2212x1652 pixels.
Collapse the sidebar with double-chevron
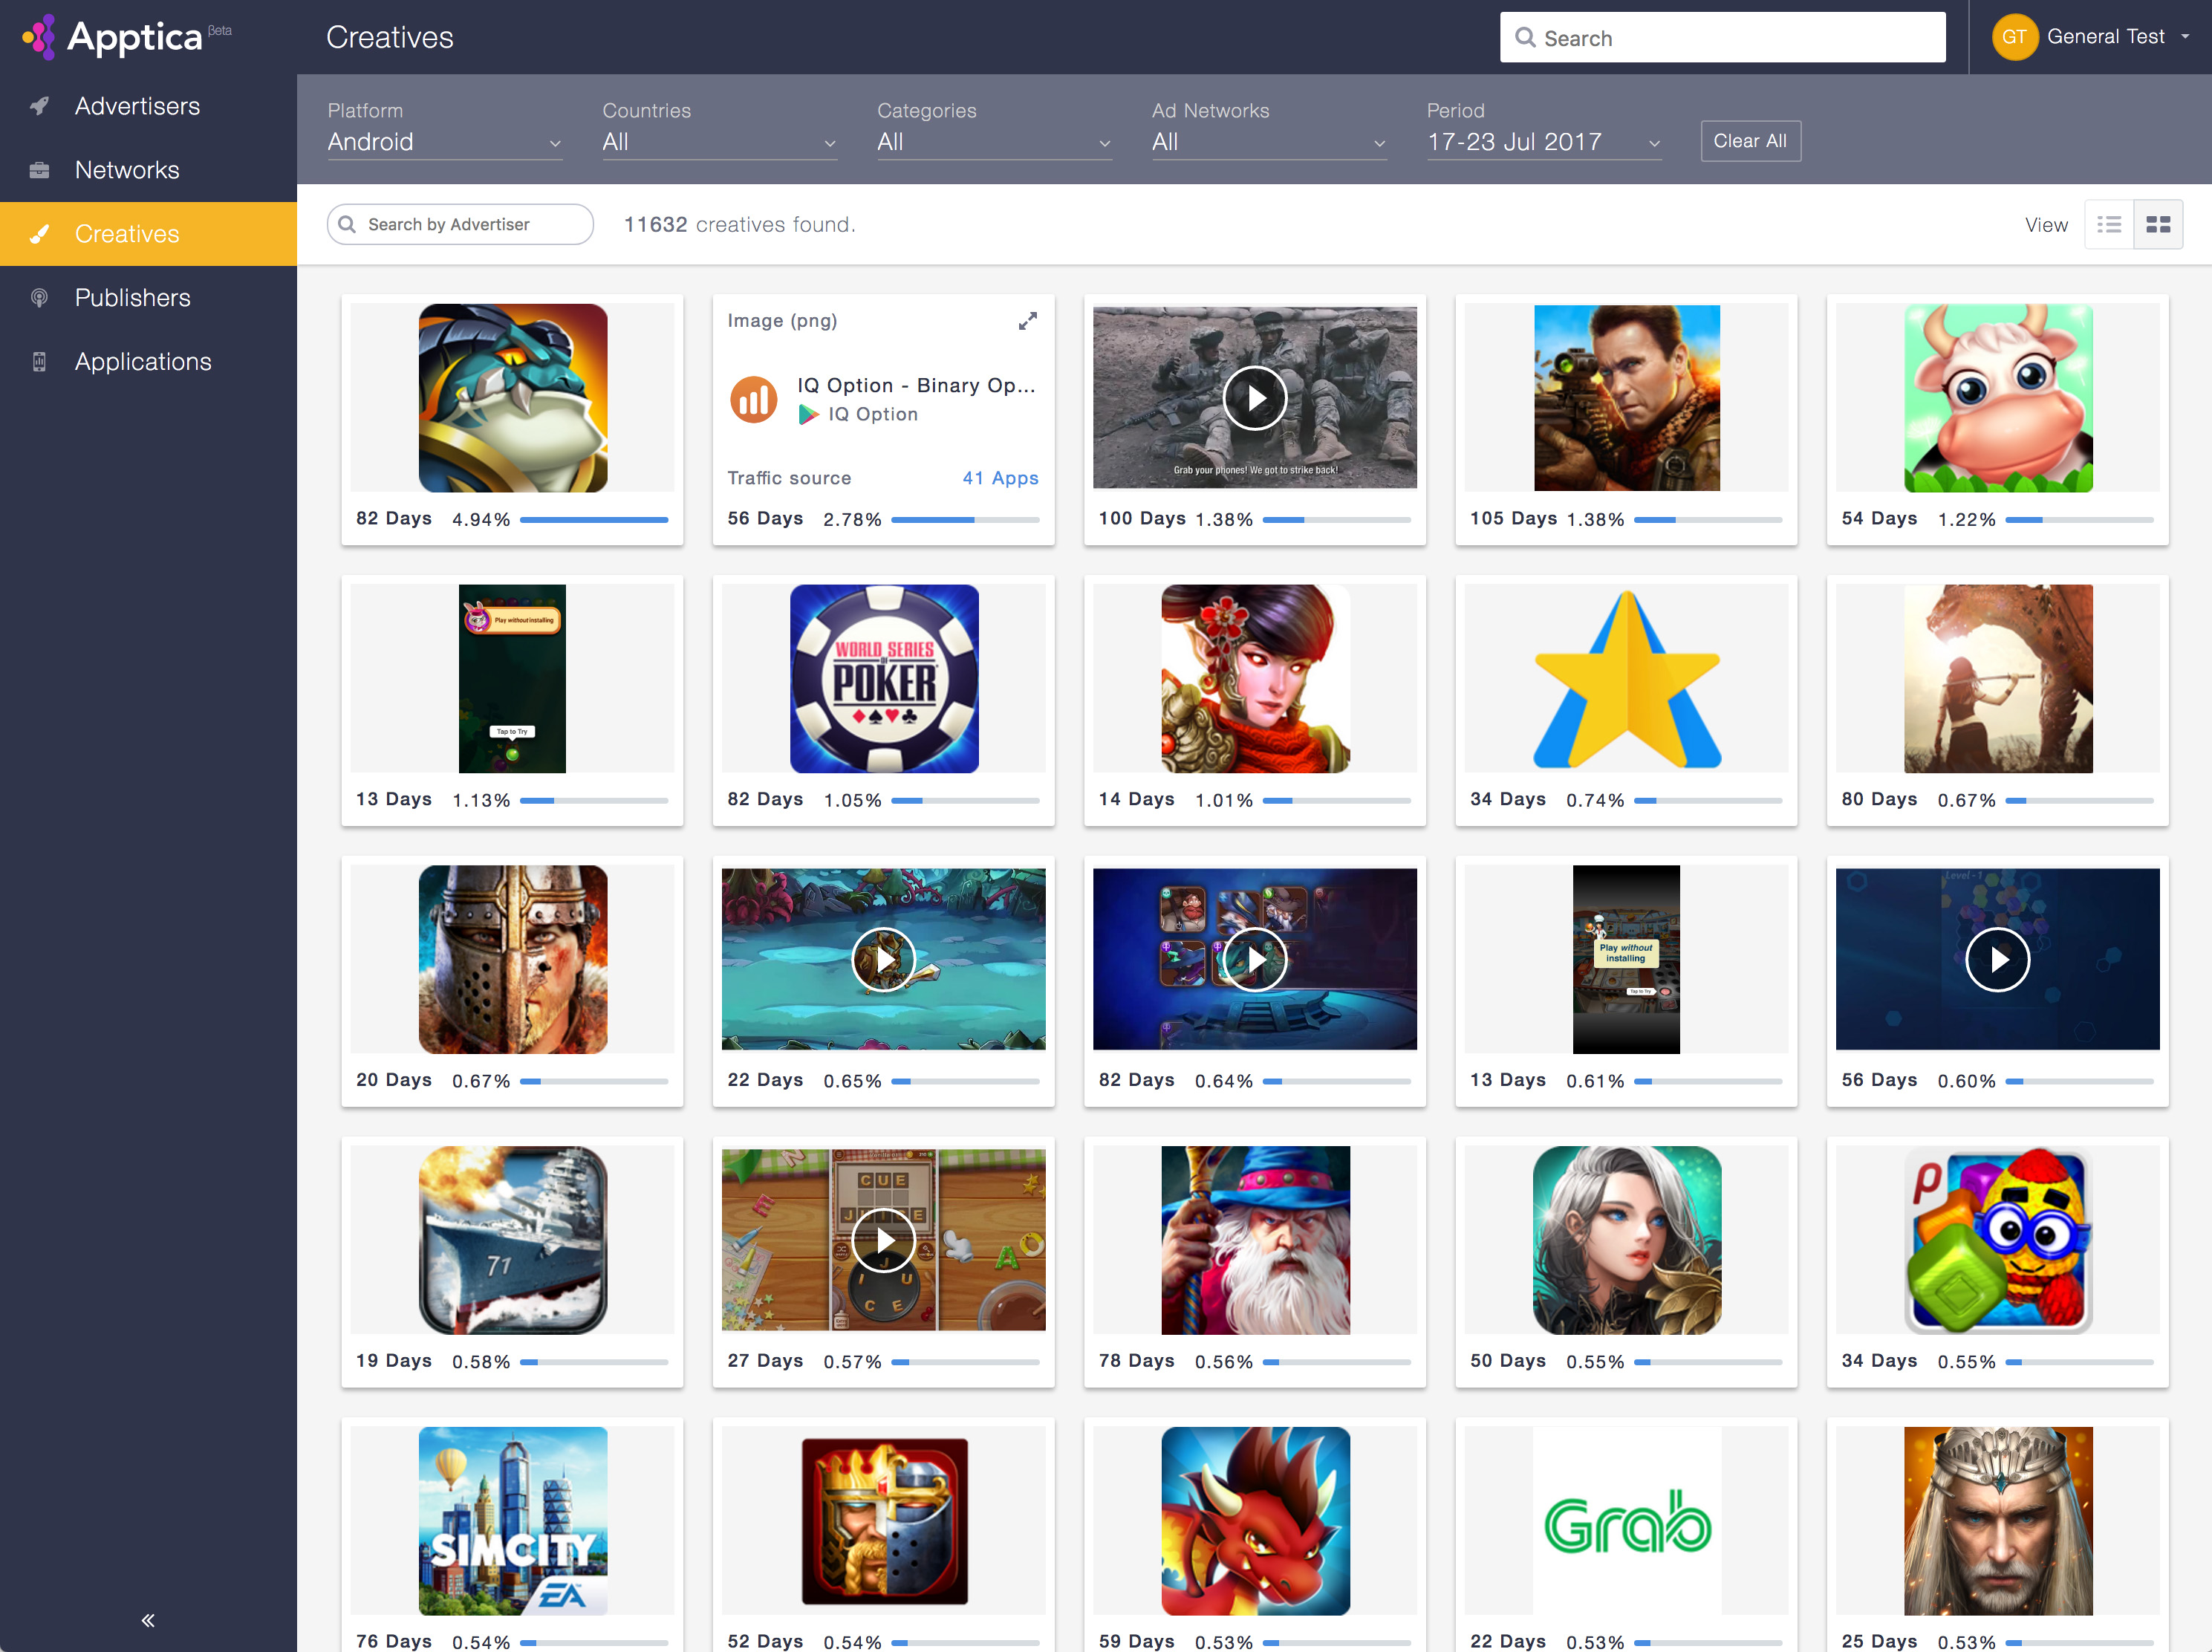coord(148,1620)
